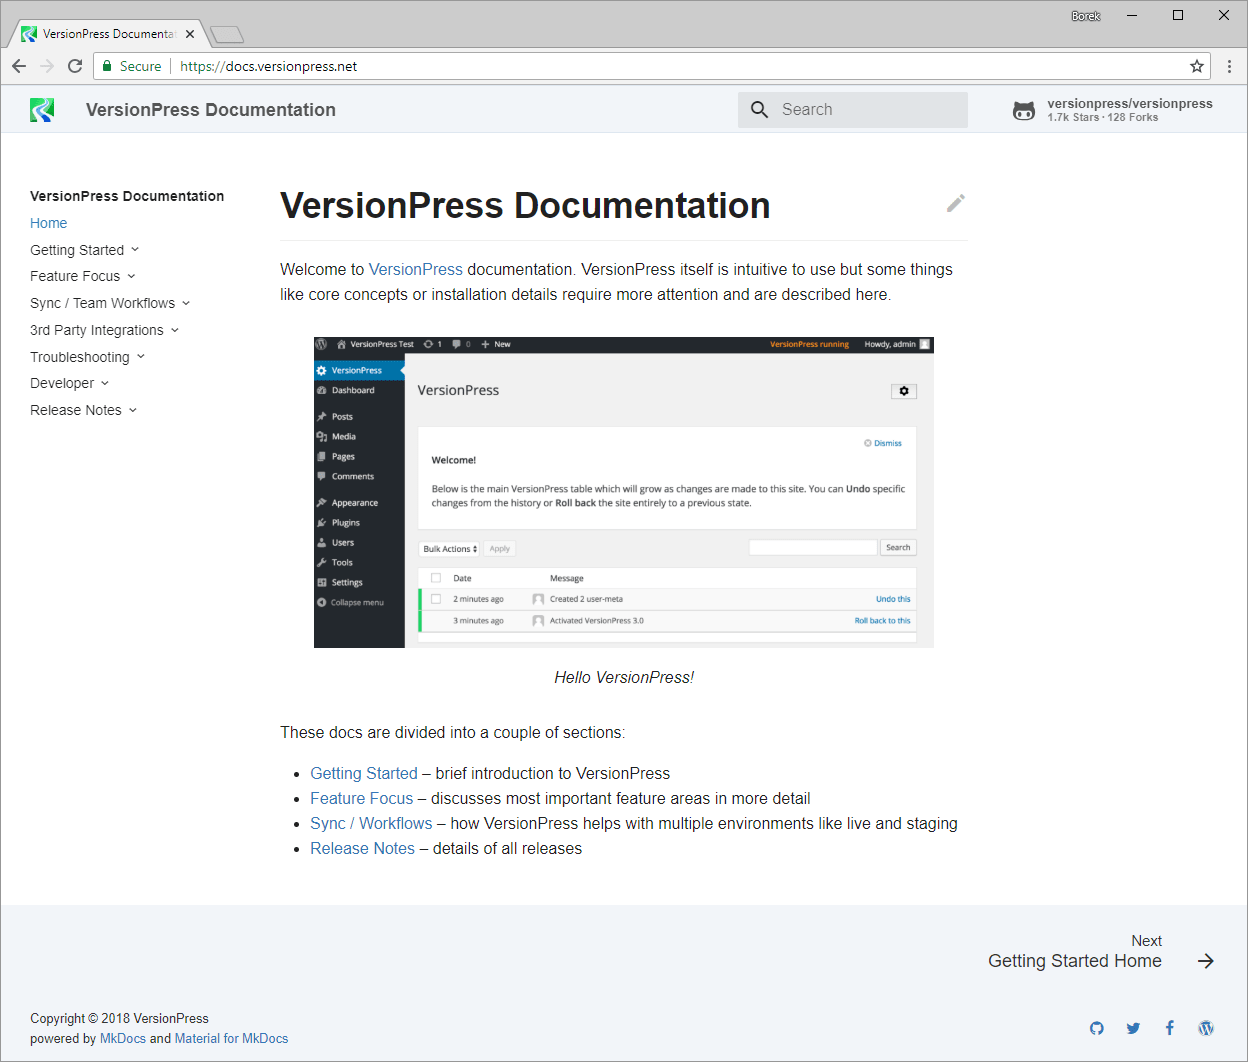Click the VersionPress link in intro text
The image size is (1248, 1062).
[x=416, y=269]
